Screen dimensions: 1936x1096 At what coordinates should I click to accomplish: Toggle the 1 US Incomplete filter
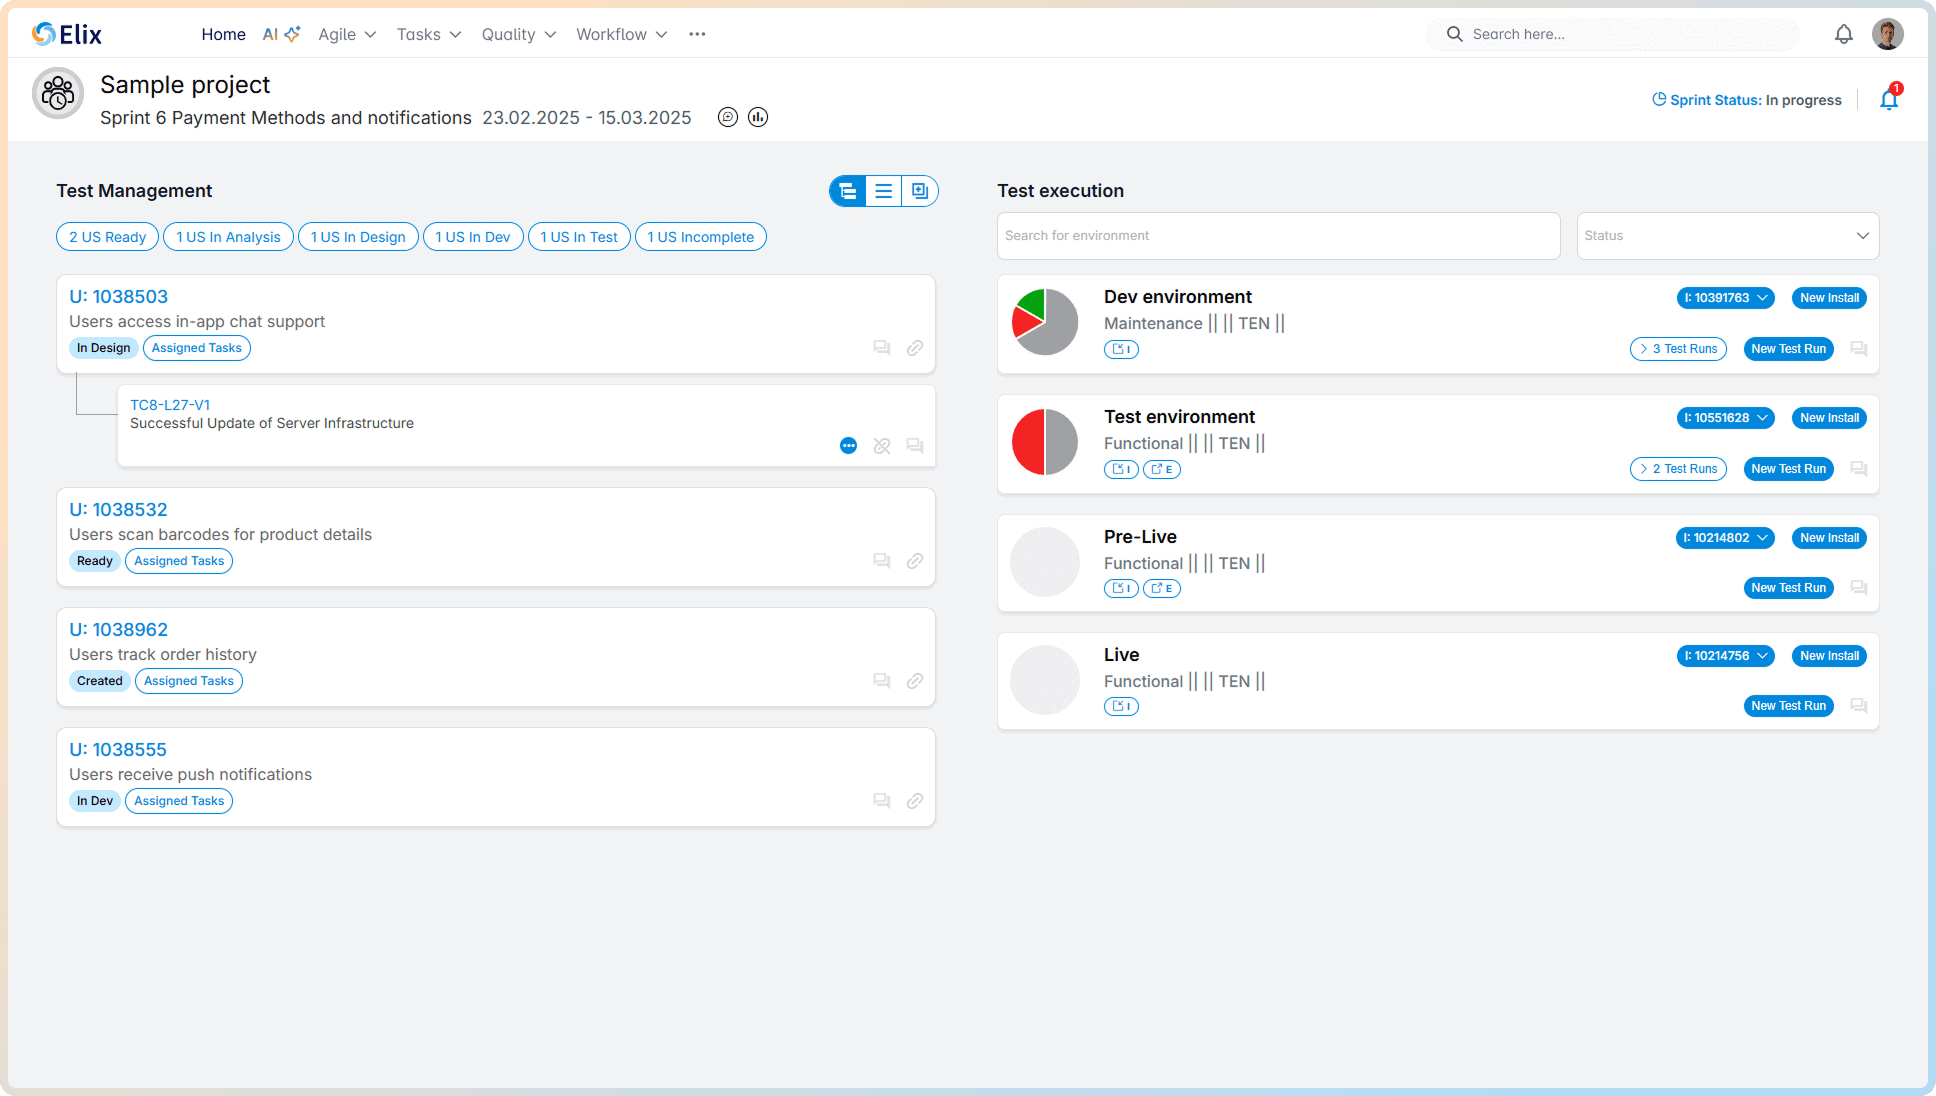[701, 237]
